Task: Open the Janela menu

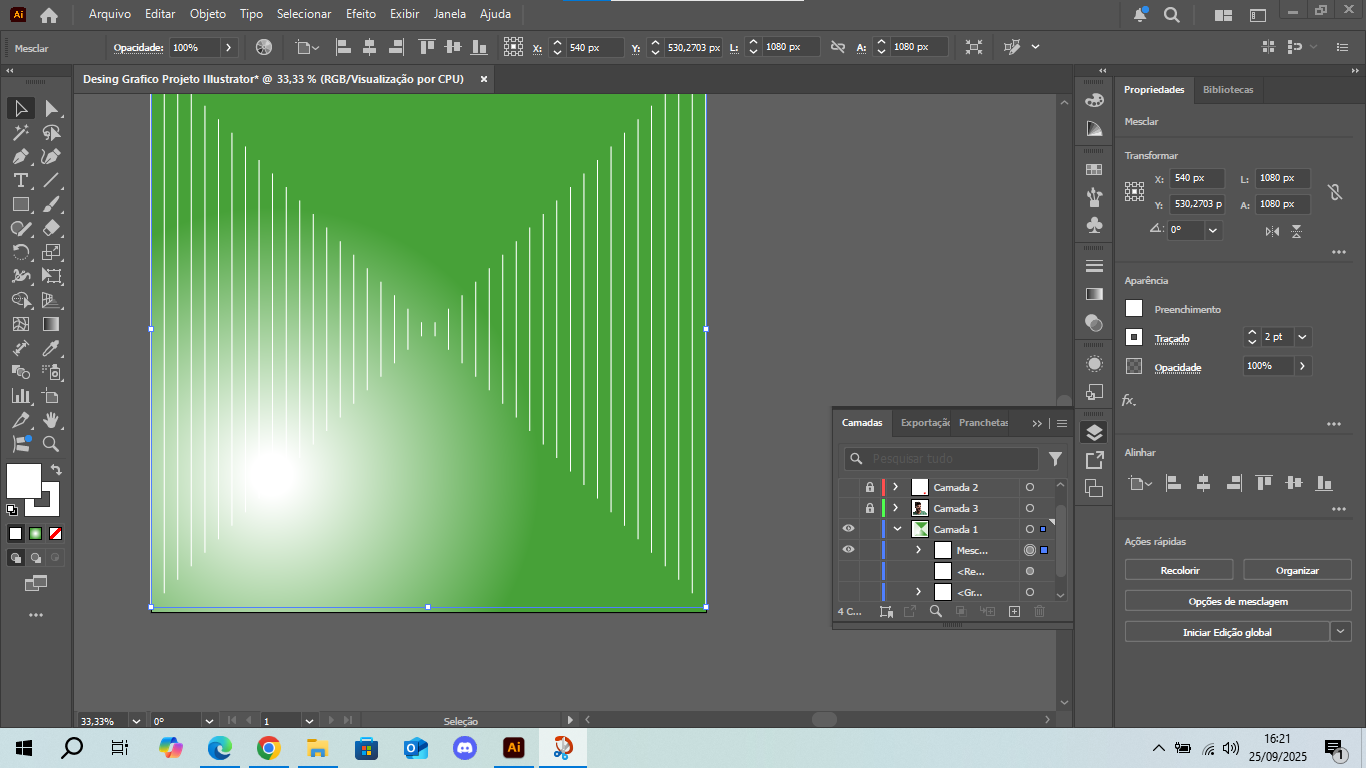Action: [450, 14]
